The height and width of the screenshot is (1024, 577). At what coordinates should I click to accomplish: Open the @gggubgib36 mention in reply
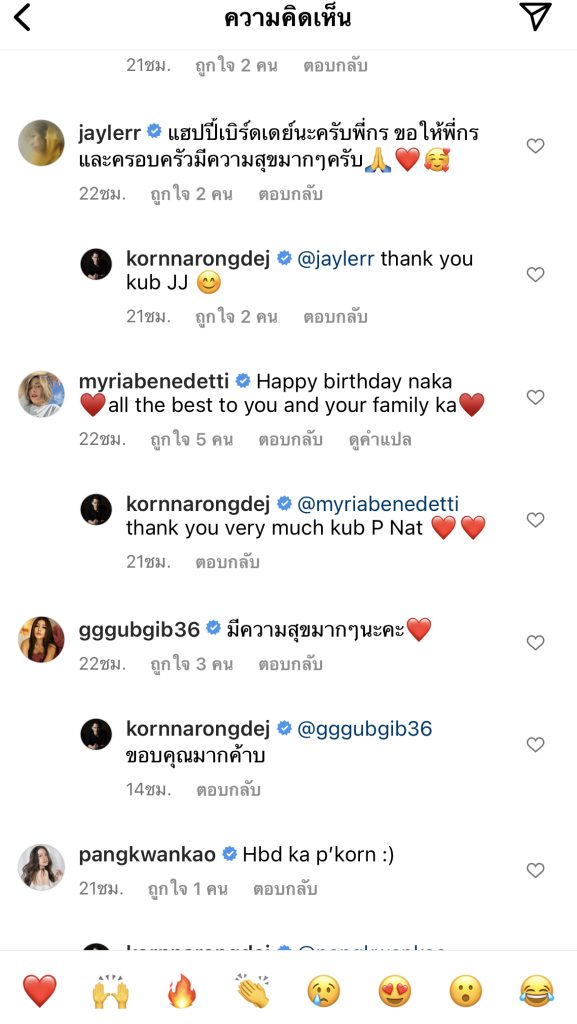coord(364,729)
